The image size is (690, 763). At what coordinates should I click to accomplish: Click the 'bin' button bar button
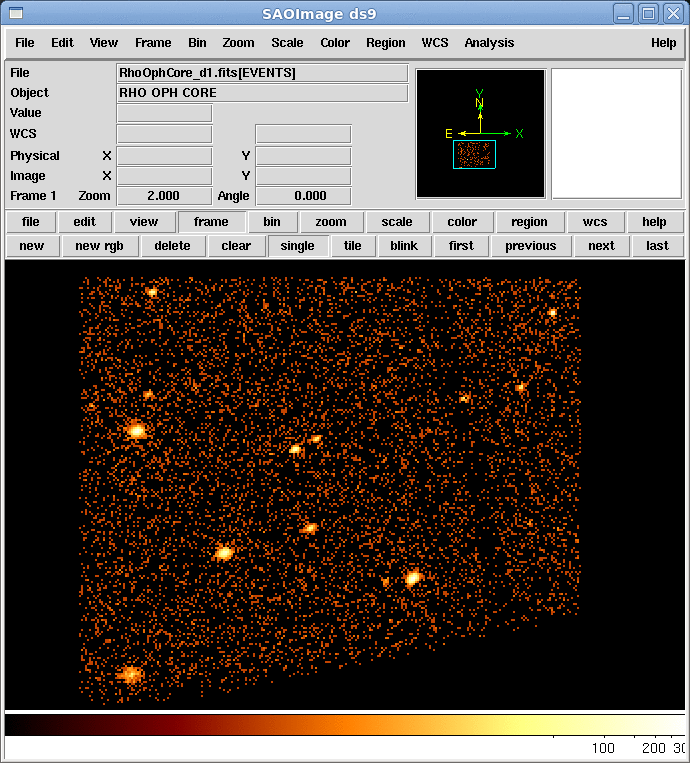pyautogui.click(x=272, y=222)
